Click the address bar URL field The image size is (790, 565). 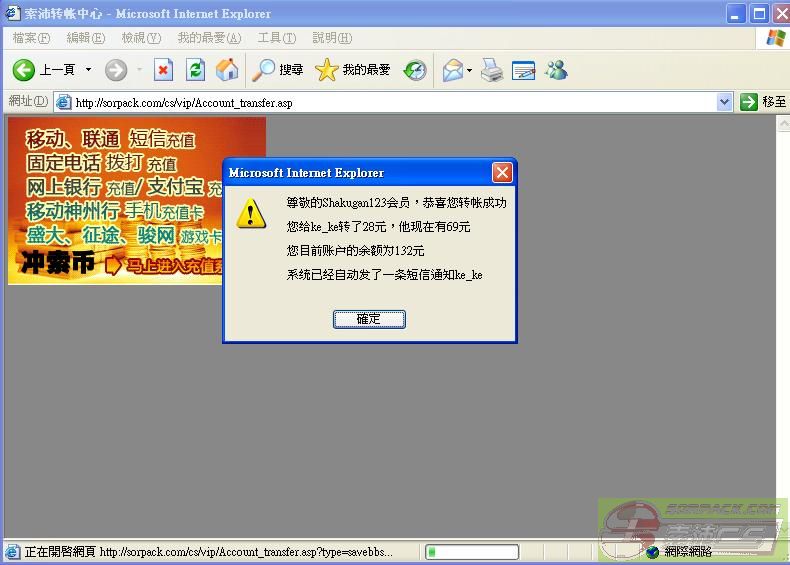tap(390, 102)
